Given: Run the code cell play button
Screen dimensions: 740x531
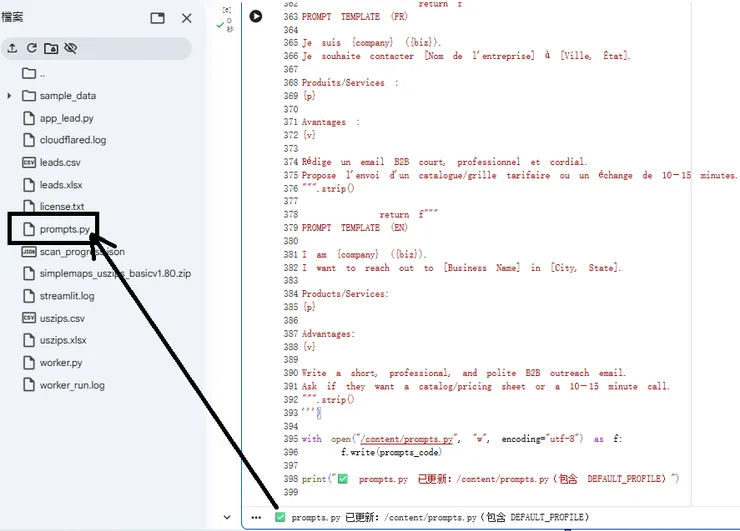Looking at the screenshot, I should (255, 16).
